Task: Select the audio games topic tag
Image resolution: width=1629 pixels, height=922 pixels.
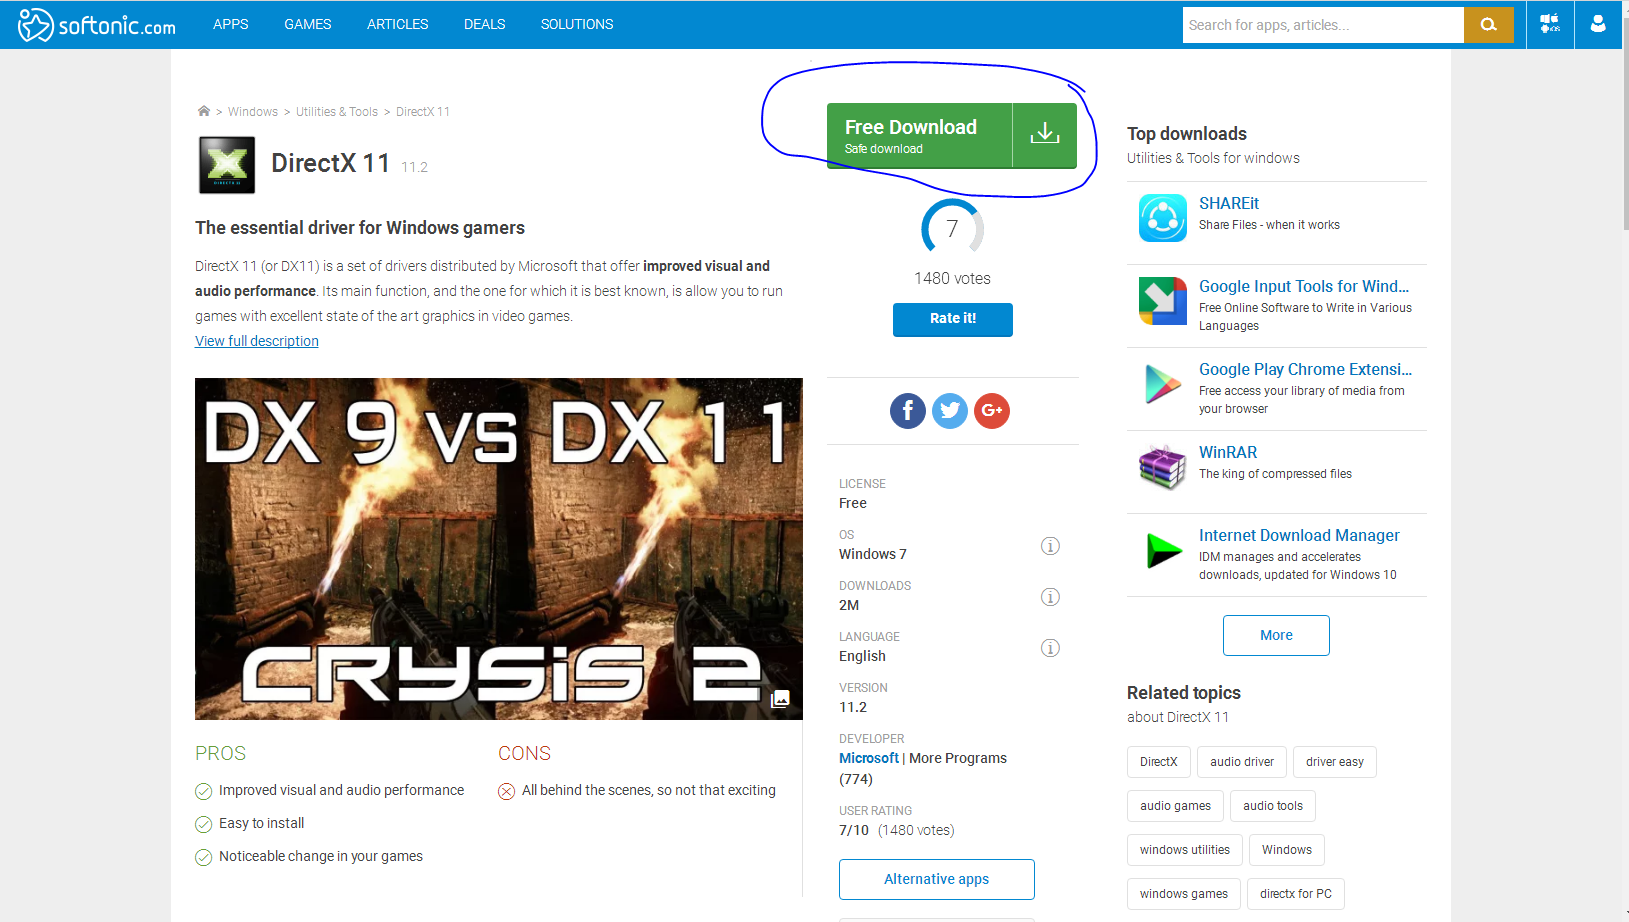Action: point(1175,806)
